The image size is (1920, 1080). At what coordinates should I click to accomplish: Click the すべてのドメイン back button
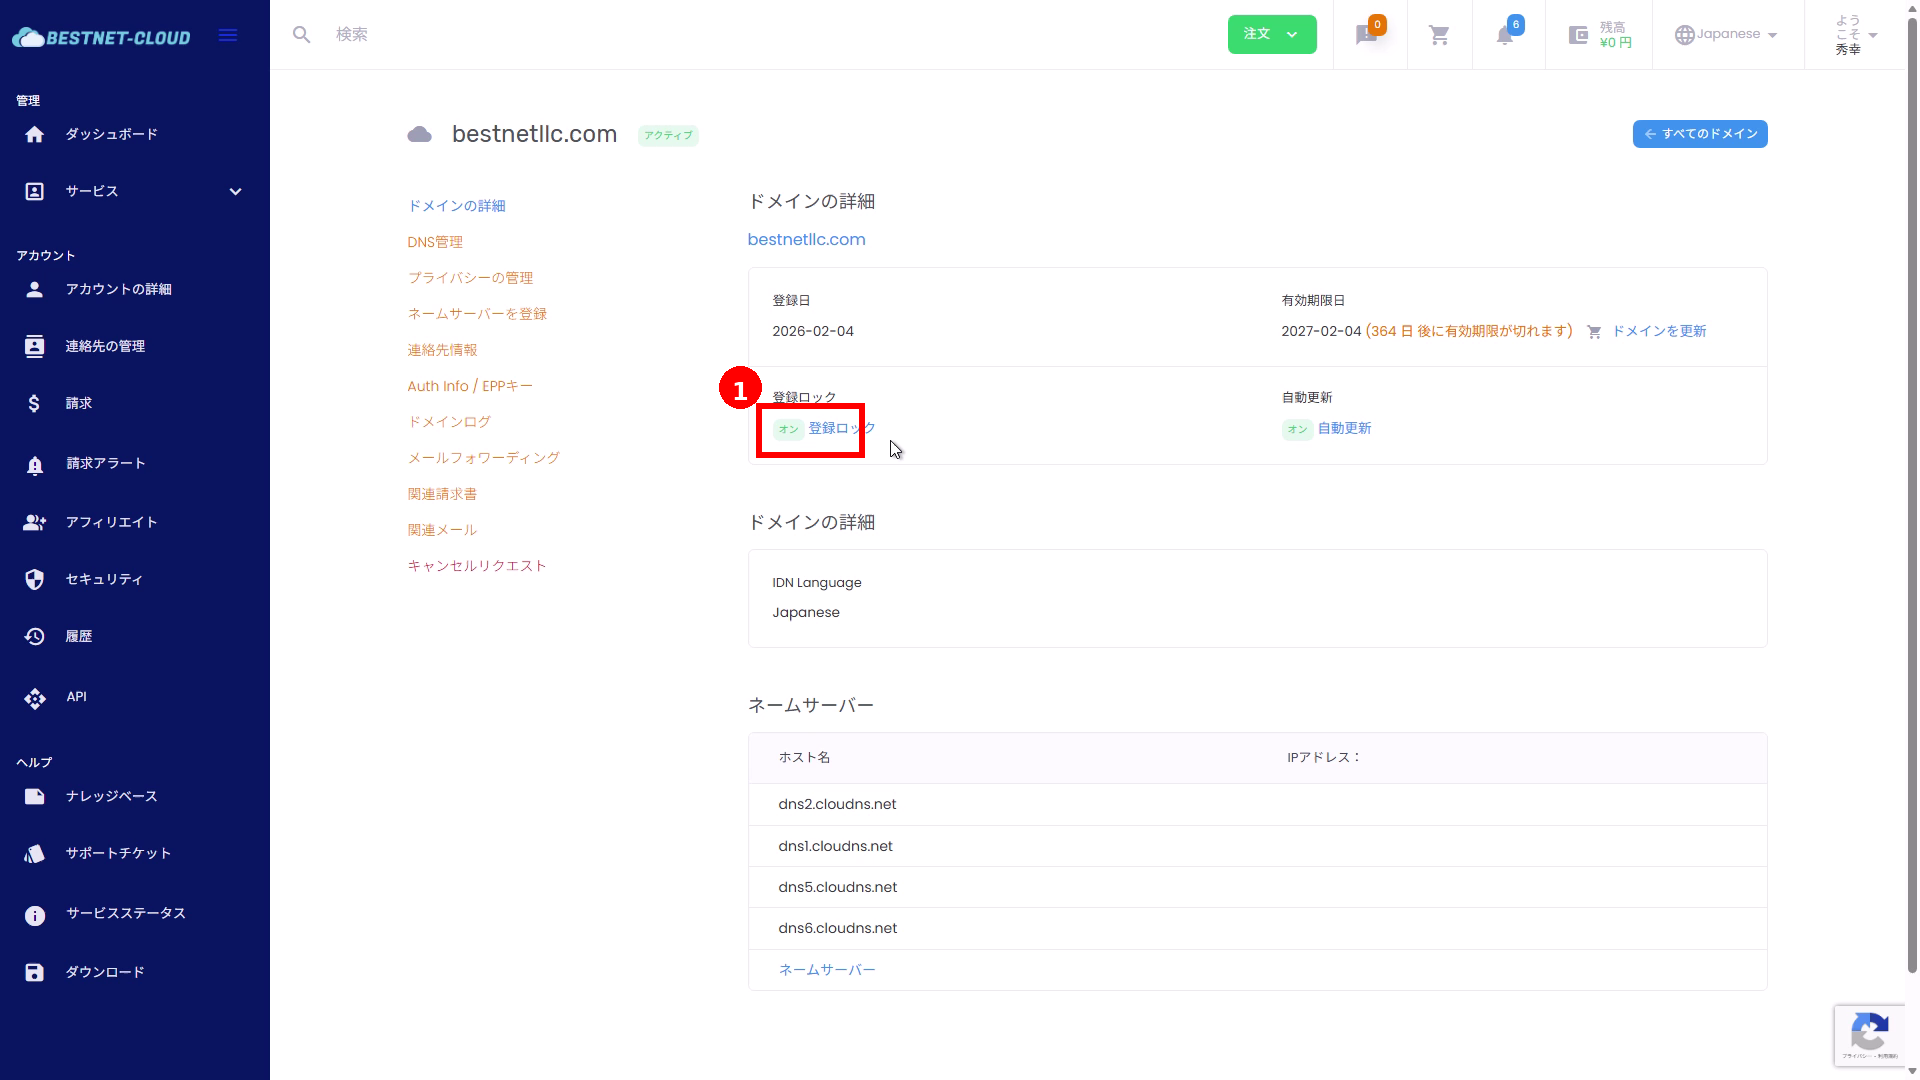(x=1699, y=134)
